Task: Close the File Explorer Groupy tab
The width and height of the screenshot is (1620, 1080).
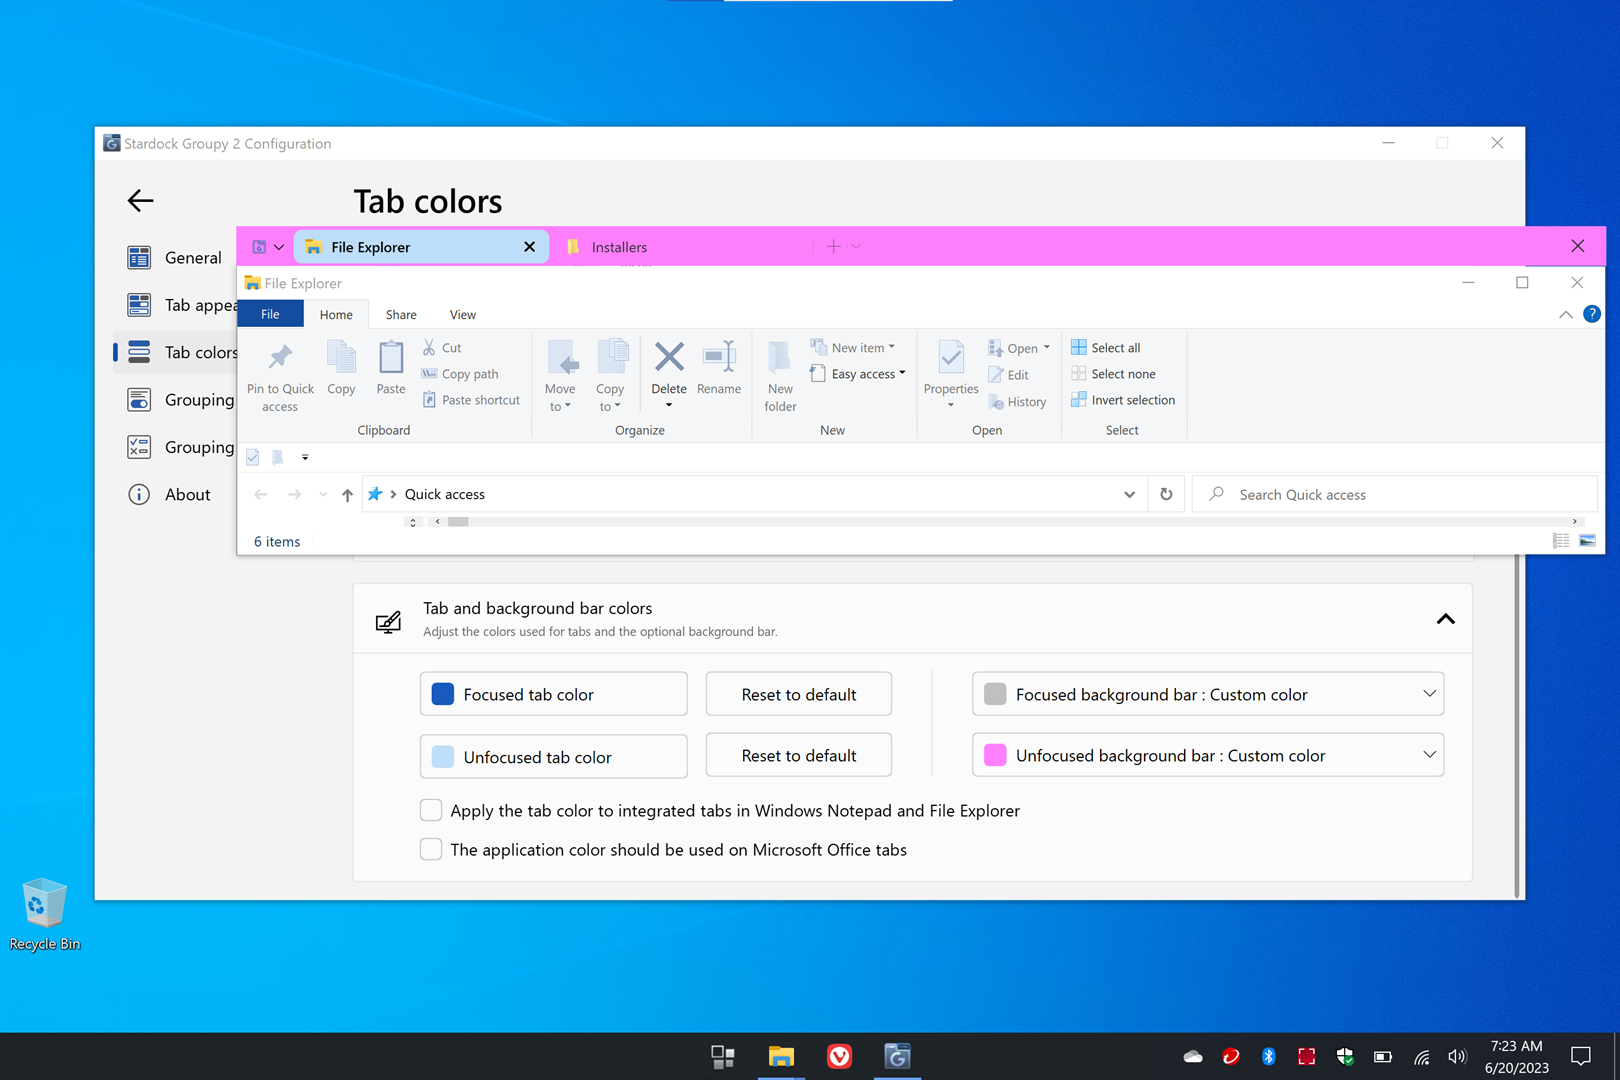Action: click(x=529, y=247)
